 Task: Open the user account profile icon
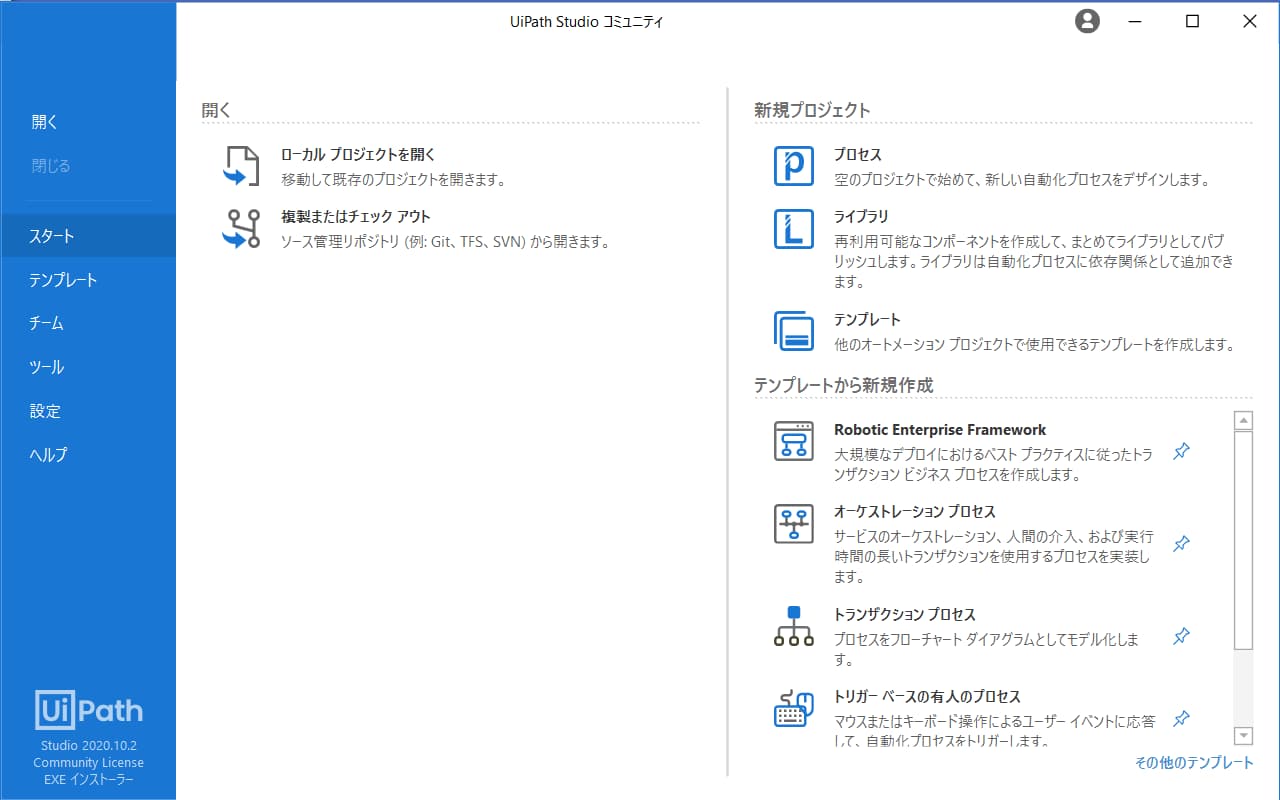1087,21
